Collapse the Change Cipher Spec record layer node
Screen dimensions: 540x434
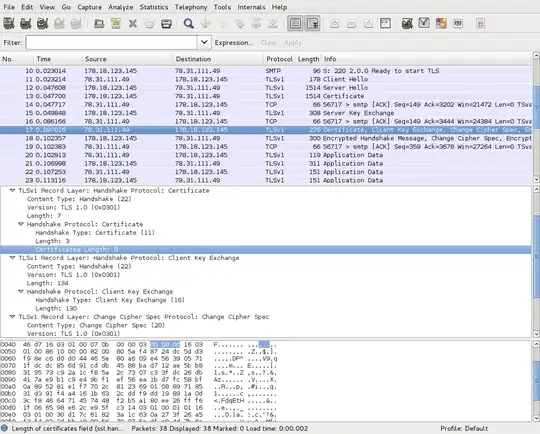point(12,317)
